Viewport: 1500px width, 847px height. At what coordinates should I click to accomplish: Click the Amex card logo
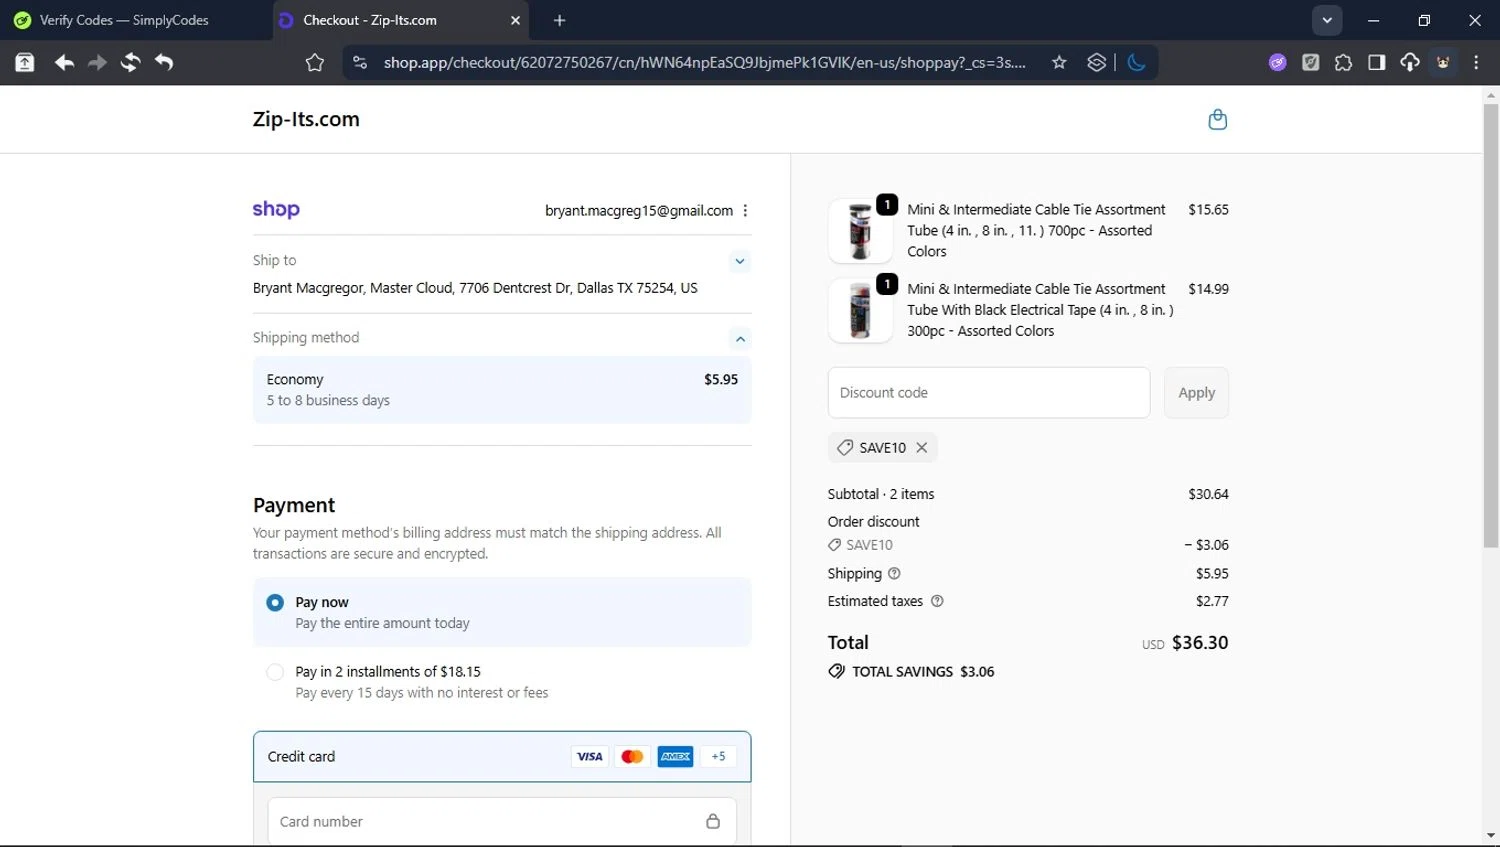(x=675, y=757)
